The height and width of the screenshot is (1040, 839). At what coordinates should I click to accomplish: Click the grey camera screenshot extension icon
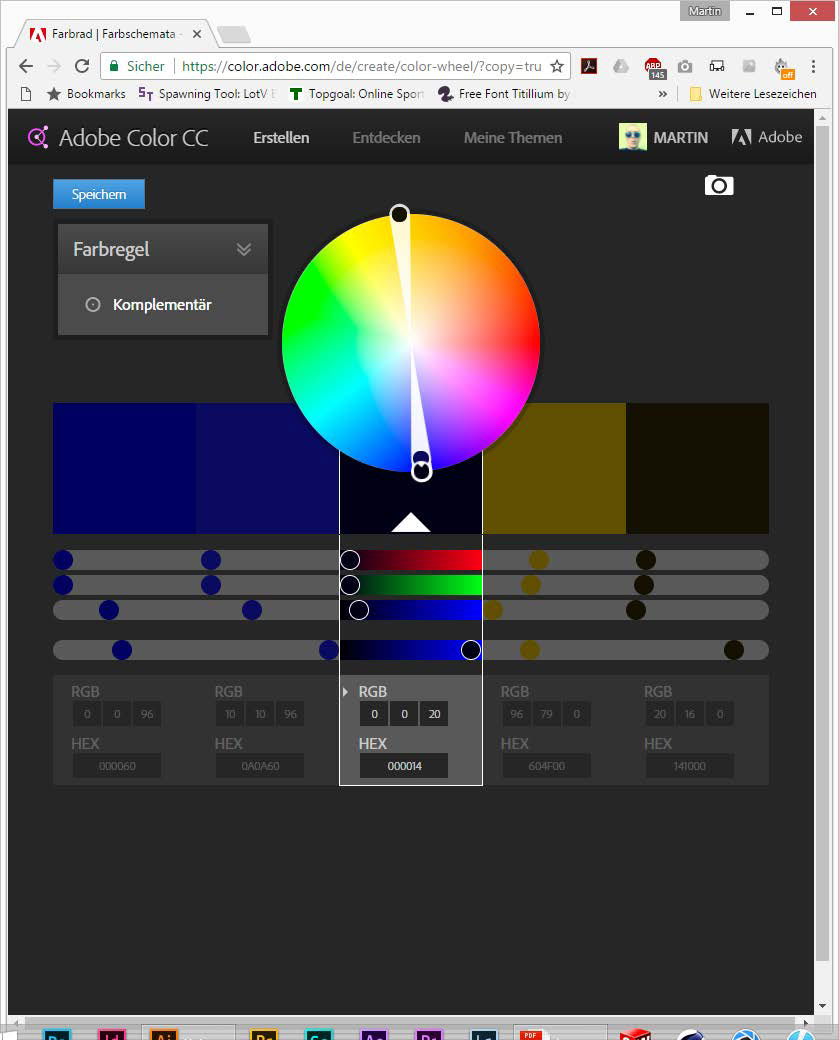click(685, 66)
